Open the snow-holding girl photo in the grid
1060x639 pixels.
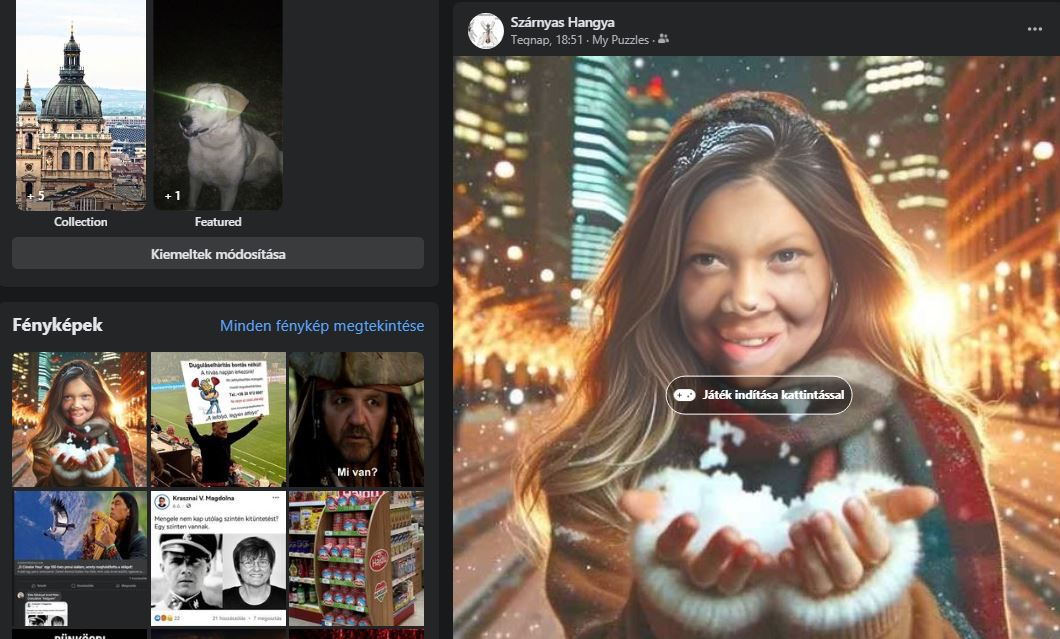pyautogui.click(x=79, y=419)
